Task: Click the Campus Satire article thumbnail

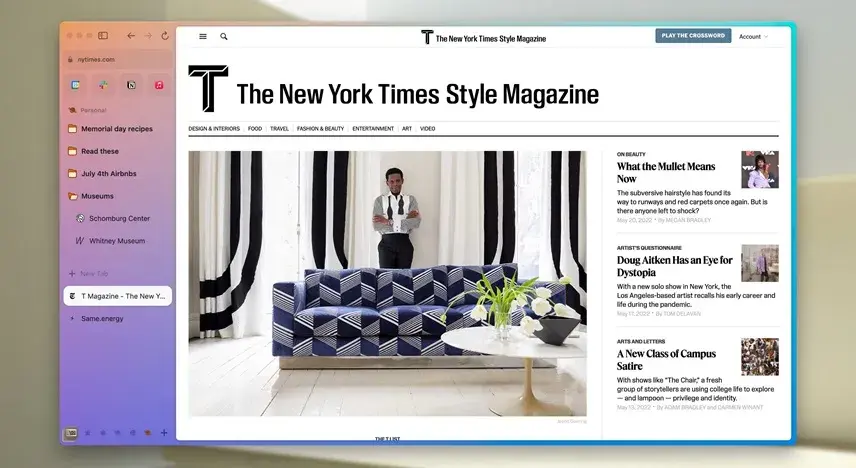Action: [759, 357]
